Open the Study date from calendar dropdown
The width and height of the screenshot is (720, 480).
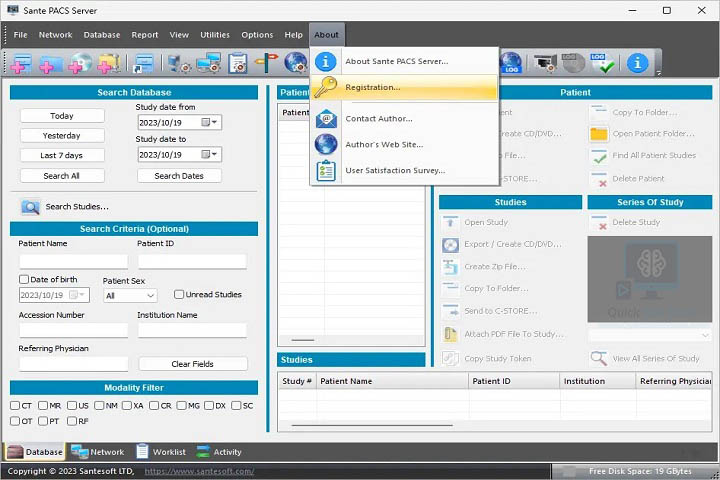(x=210, y=122)
